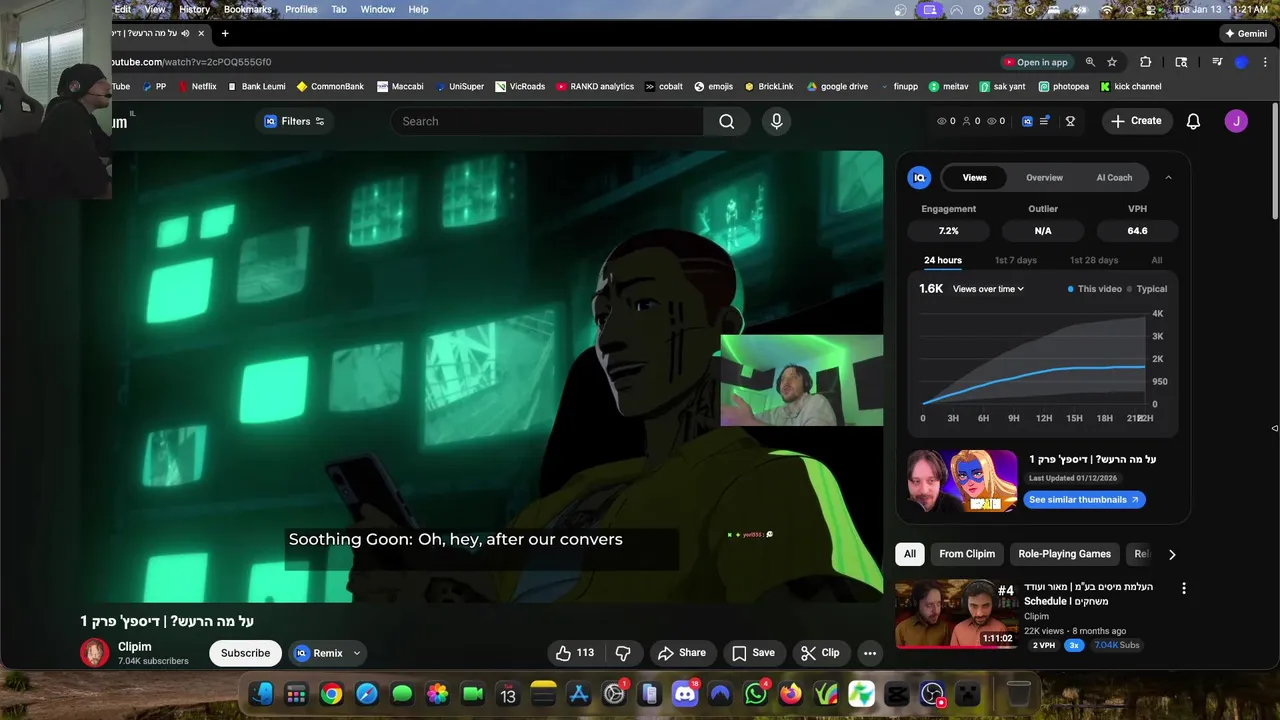Open OBS from the dock
This screenshot has width=1280, height=720.
tap(932, 693)
